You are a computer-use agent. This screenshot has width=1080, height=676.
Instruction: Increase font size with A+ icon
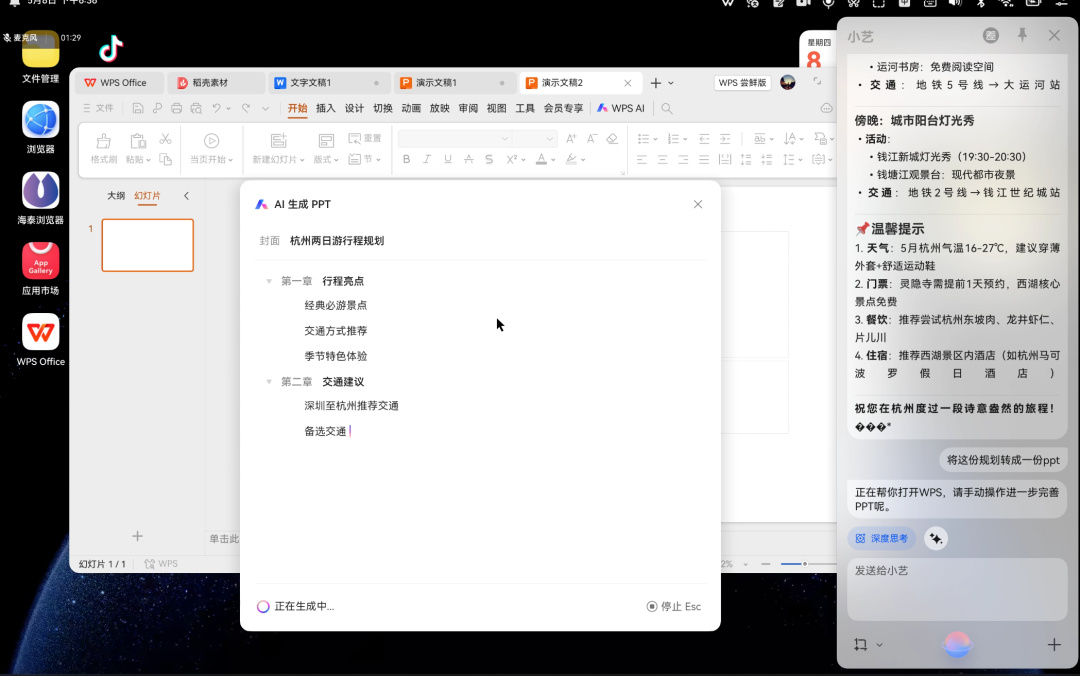point(571,139)
